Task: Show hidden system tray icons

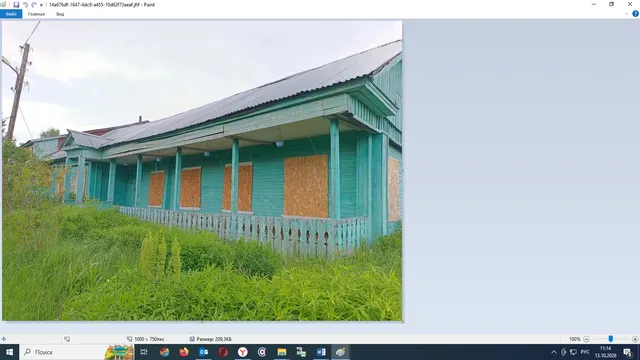Action: [x=553, y=352]
